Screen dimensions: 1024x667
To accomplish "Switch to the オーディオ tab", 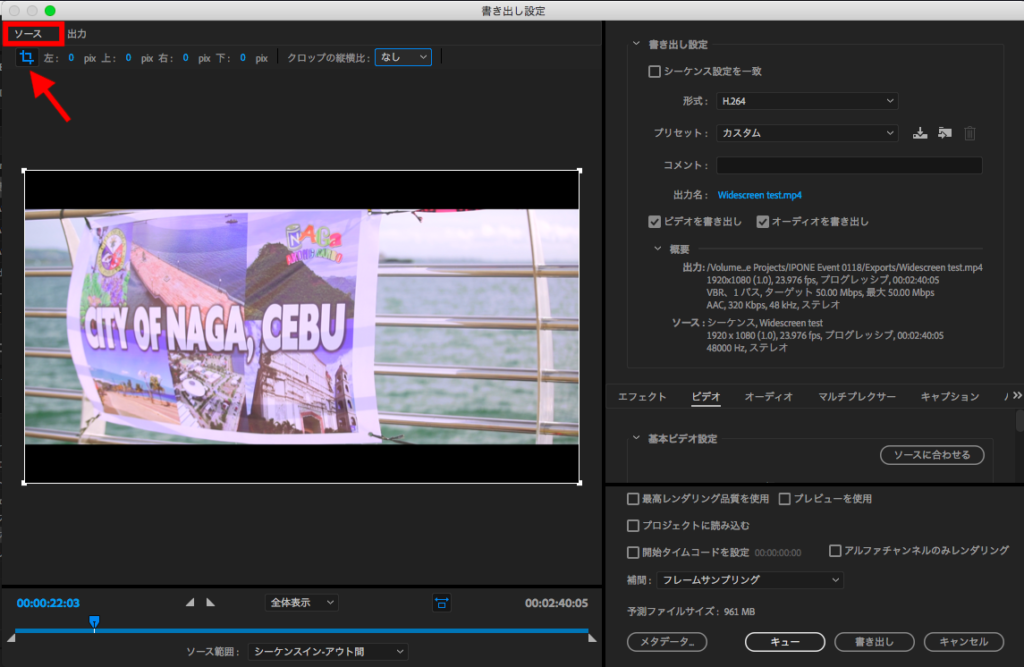I will [768, 397].
